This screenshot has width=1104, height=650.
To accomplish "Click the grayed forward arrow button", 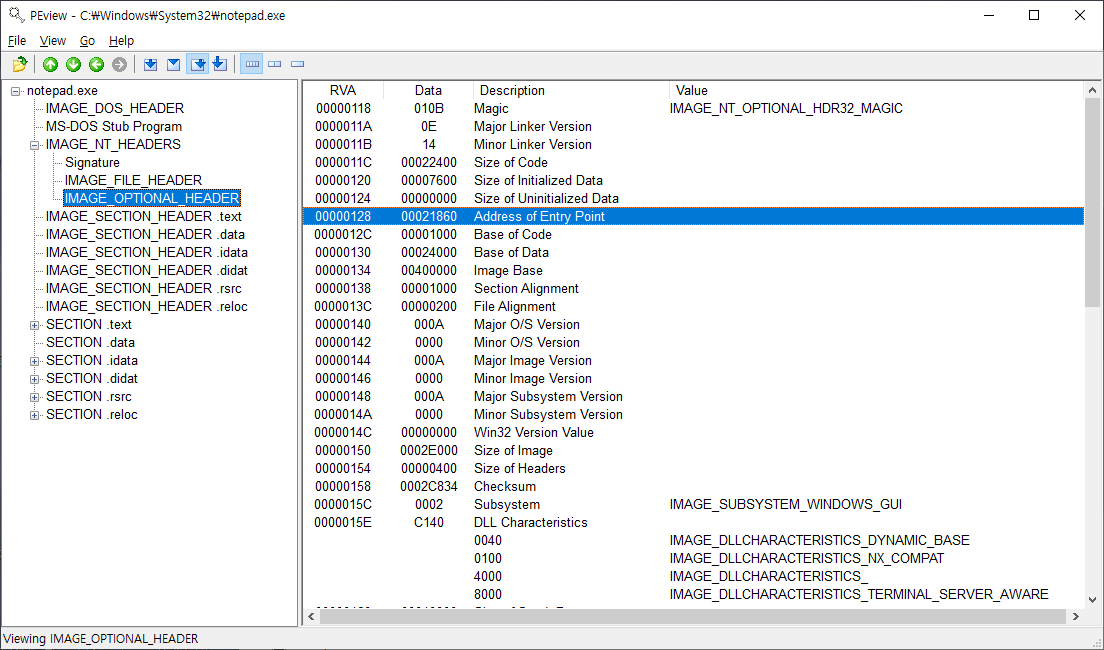I will [x=120, y=64].
